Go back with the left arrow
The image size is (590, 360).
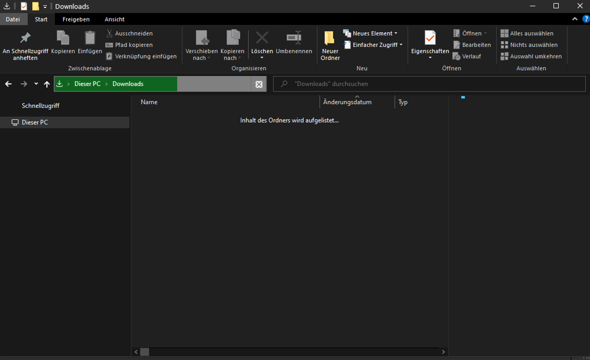[8, 84]
